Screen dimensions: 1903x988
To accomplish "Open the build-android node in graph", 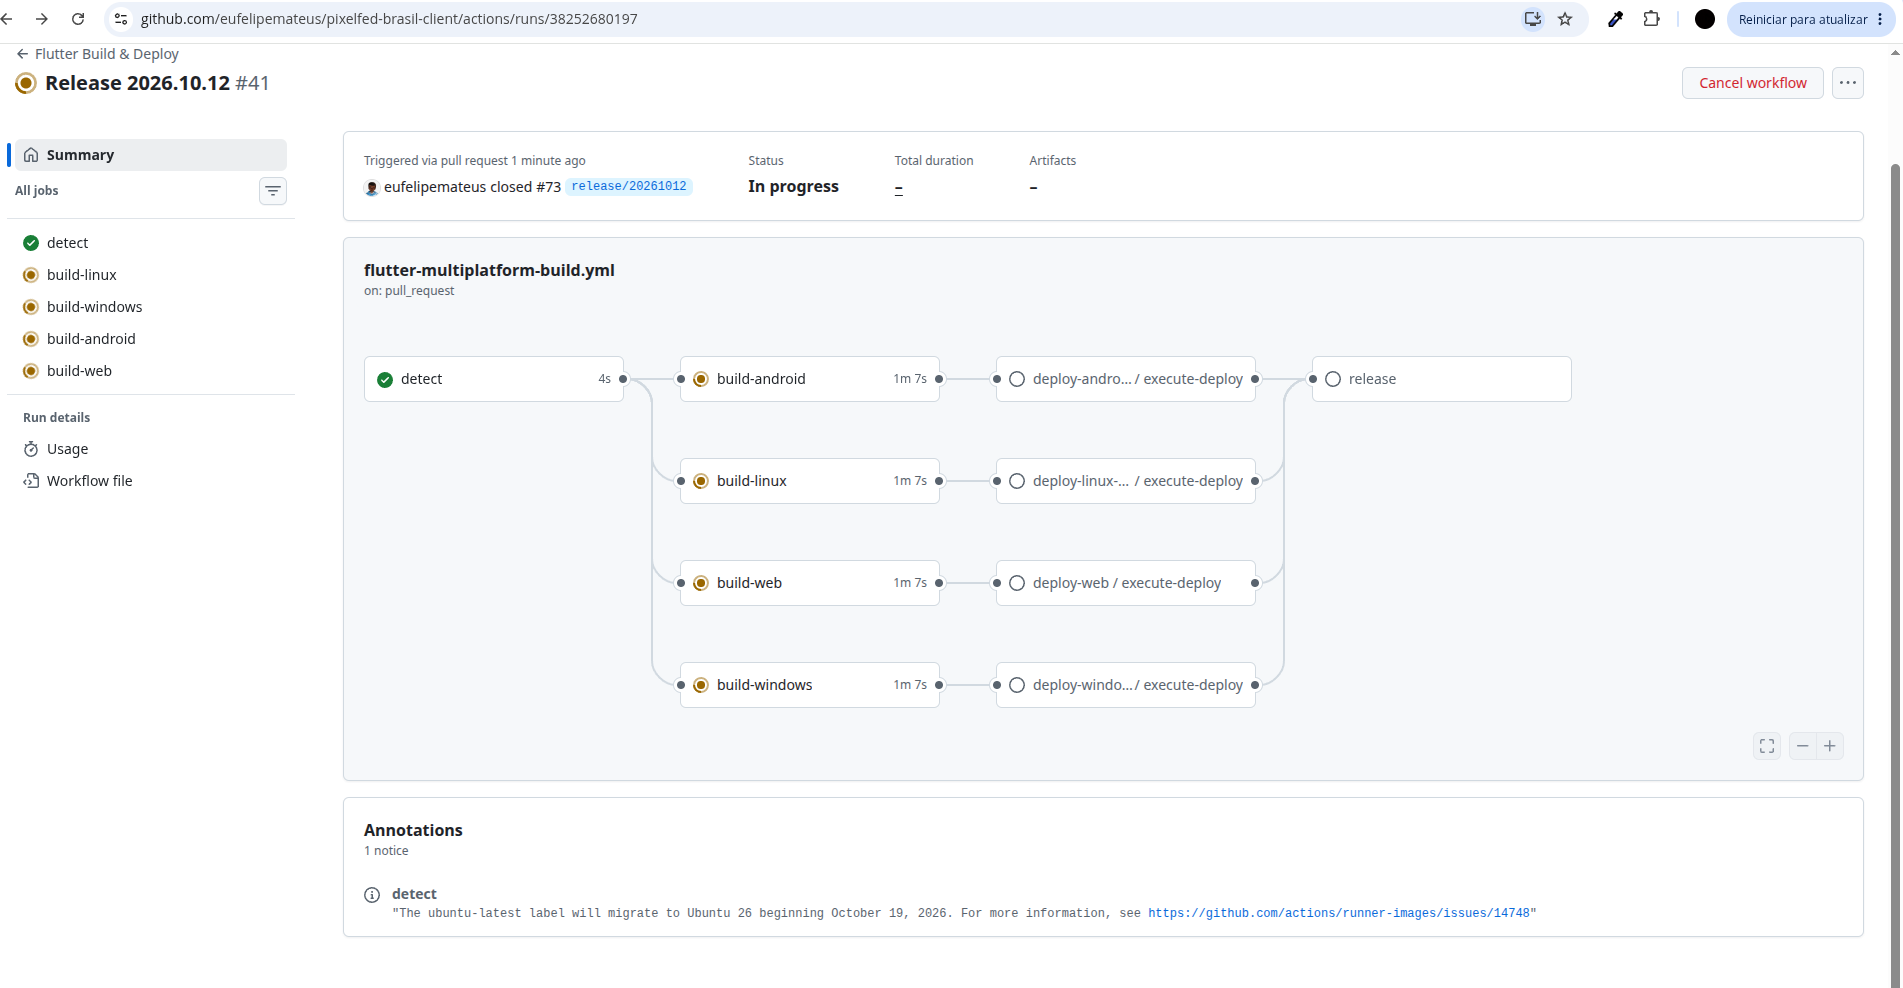I will [x=810, y=379].
